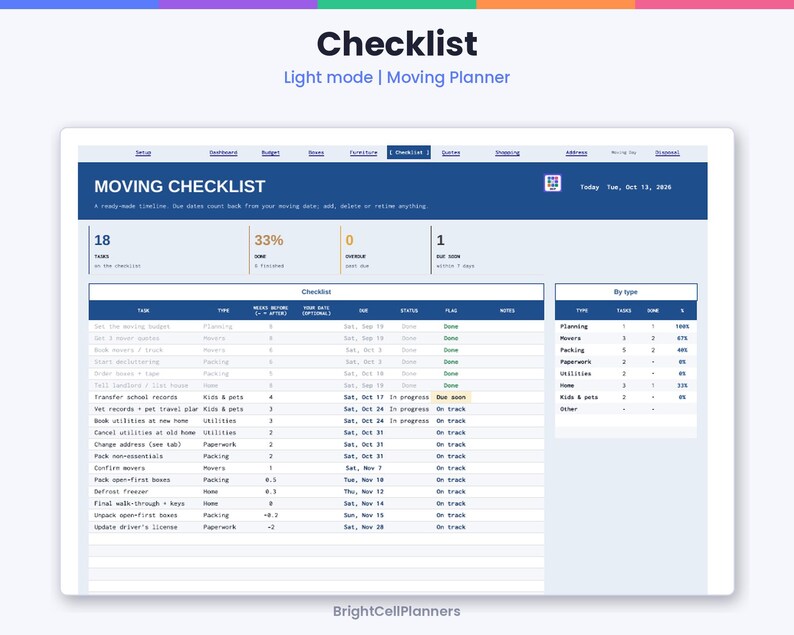Select the active Checklist tab

[409, 152]
